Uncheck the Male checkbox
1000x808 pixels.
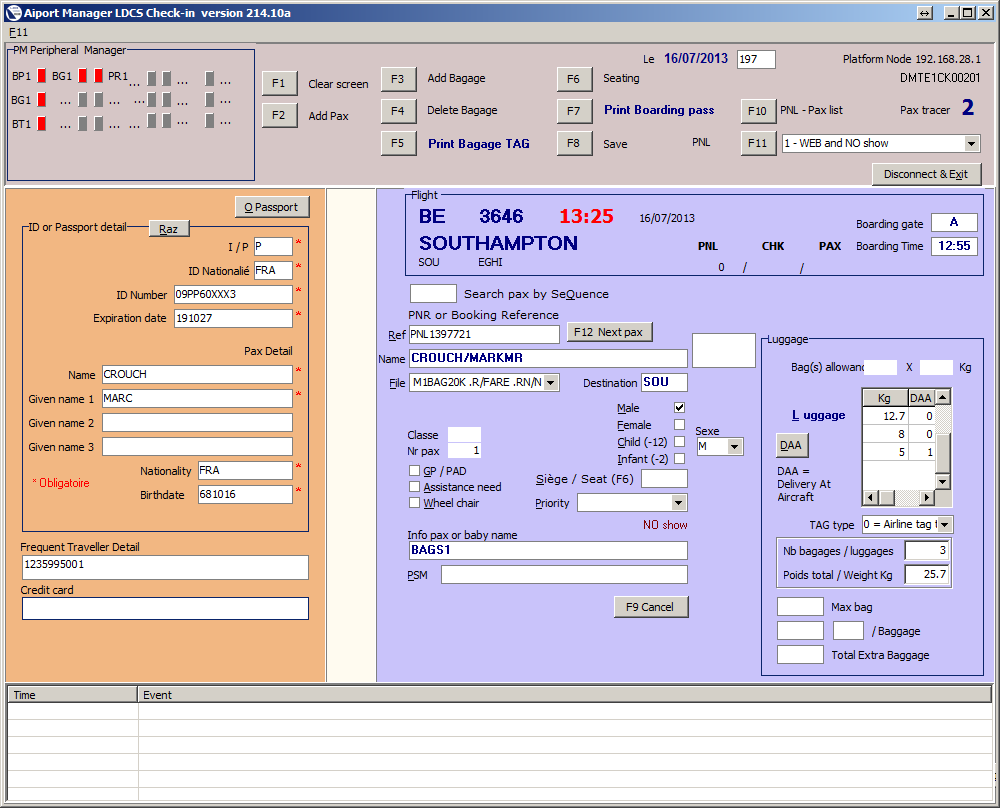(679, 408)
